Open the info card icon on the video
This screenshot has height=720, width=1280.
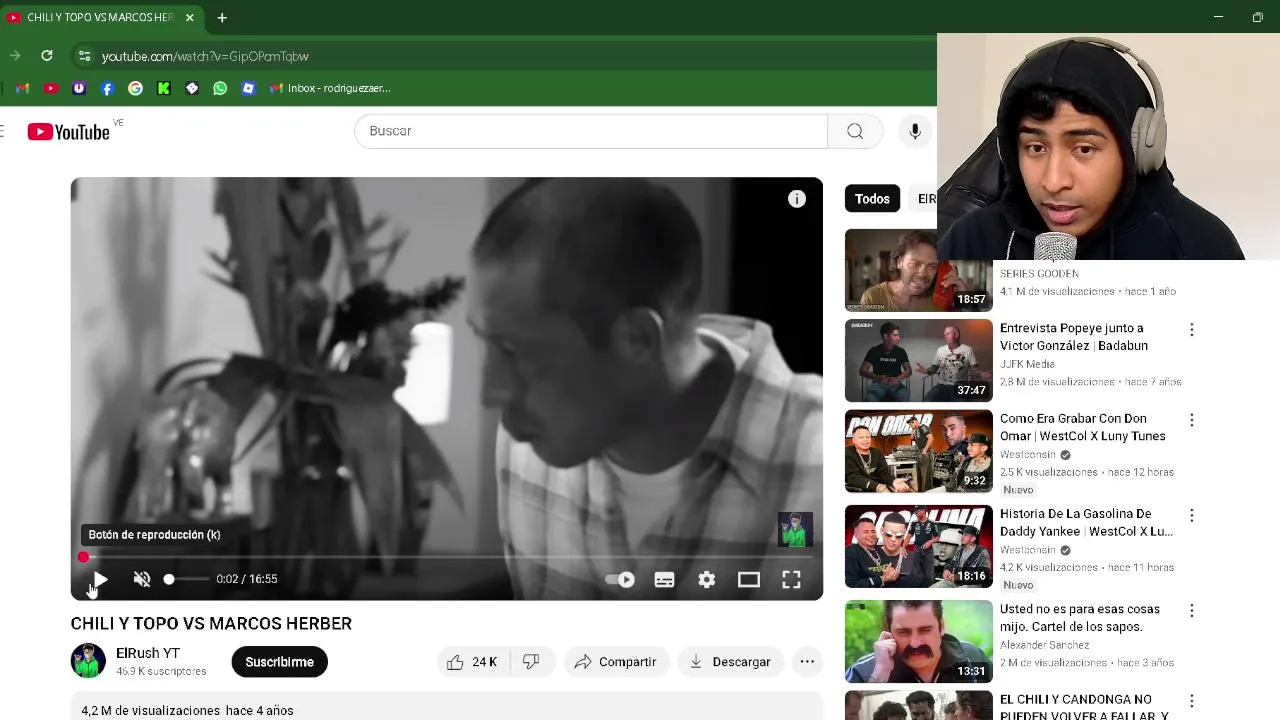[x=797, y=199]
